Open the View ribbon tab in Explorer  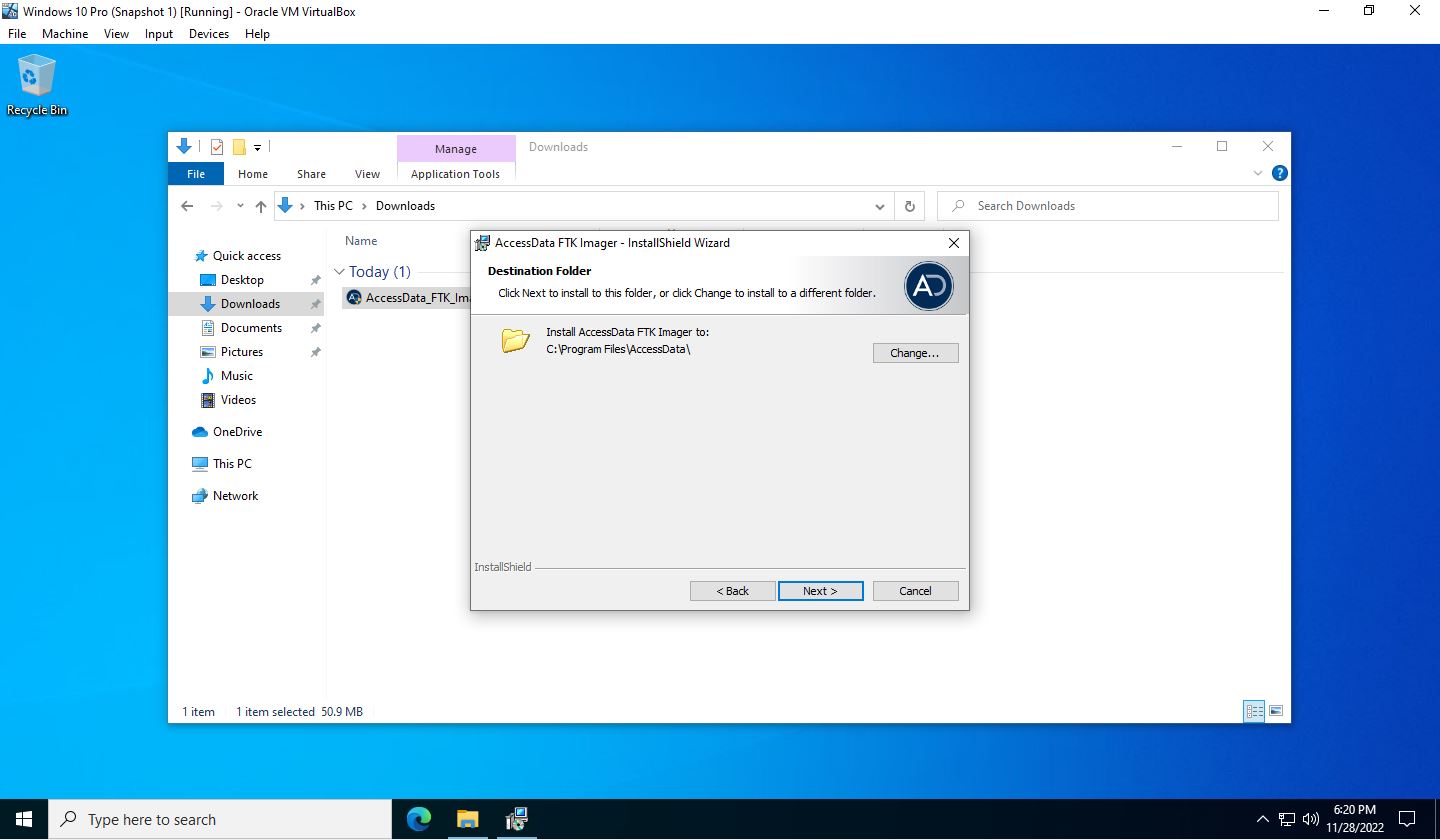367,174
